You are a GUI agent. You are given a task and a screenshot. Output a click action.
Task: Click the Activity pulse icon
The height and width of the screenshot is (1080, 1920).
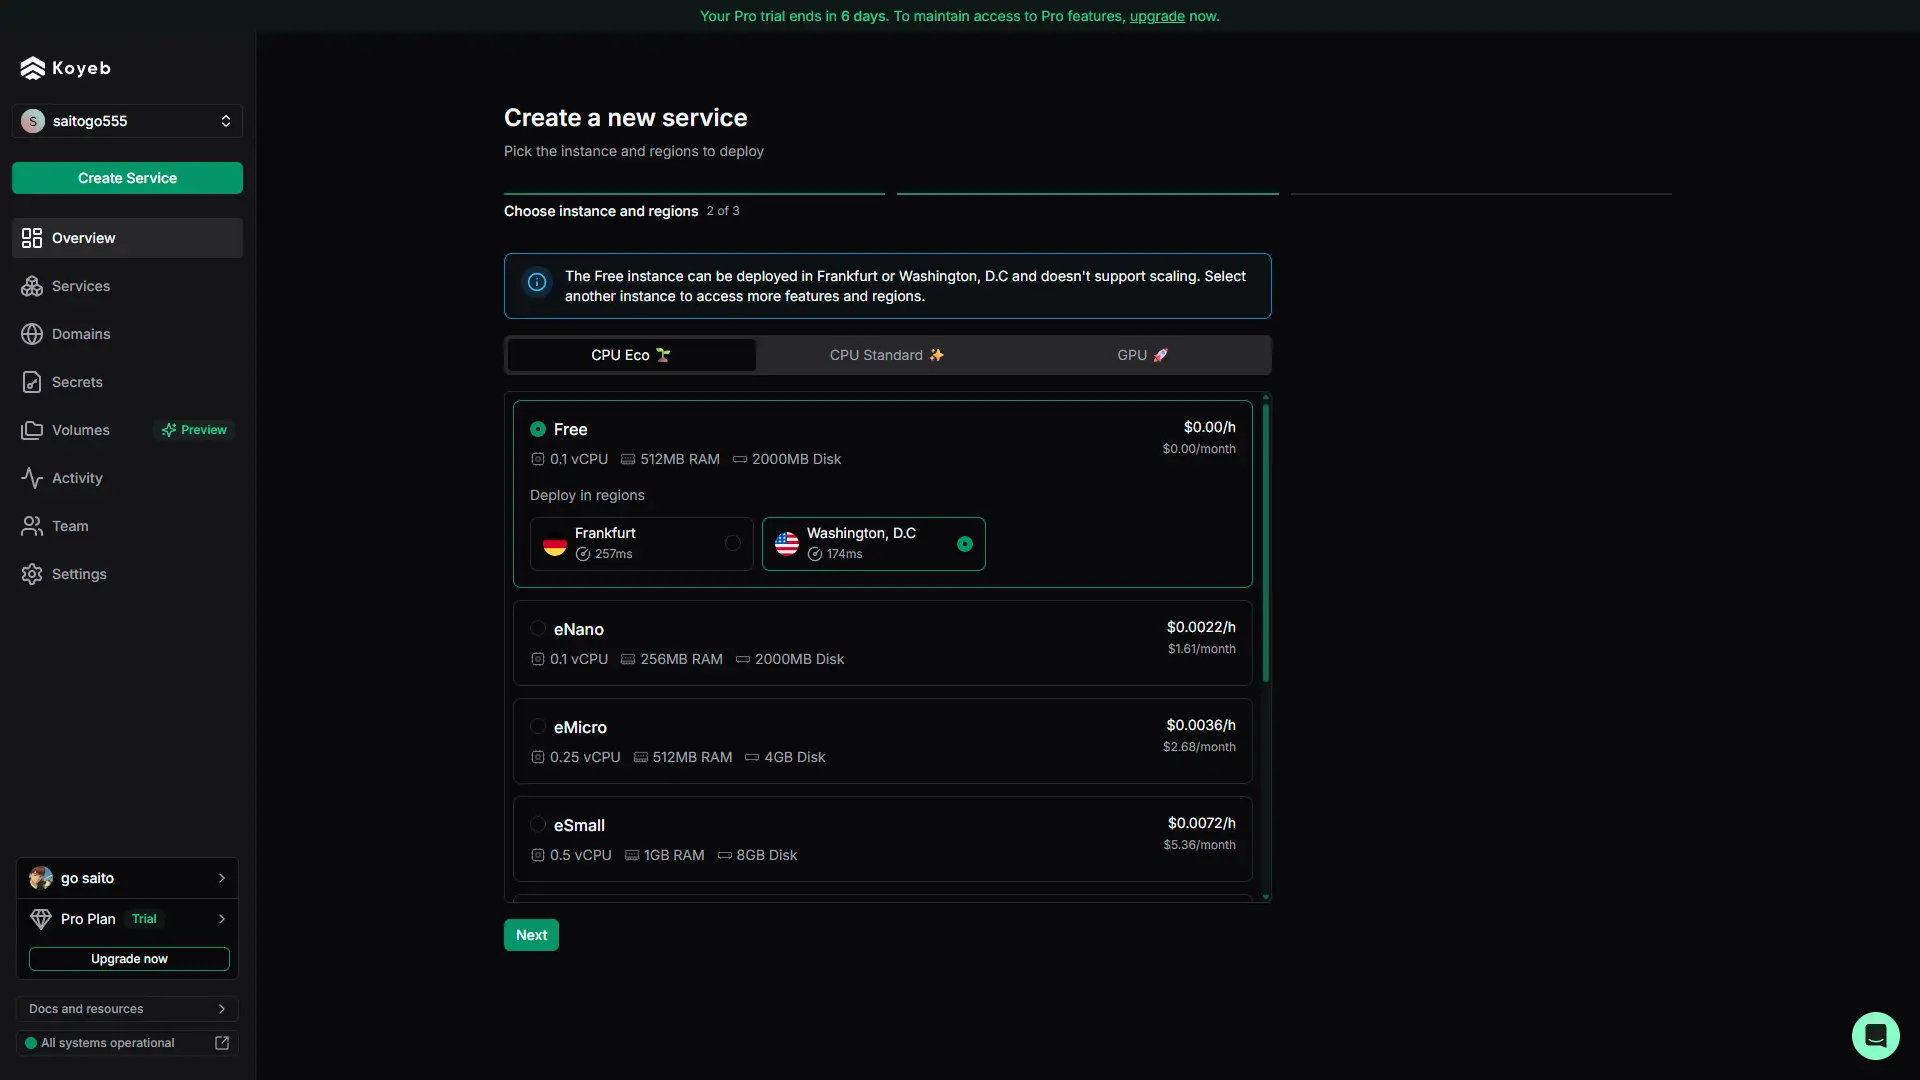(x=32, y=478)
